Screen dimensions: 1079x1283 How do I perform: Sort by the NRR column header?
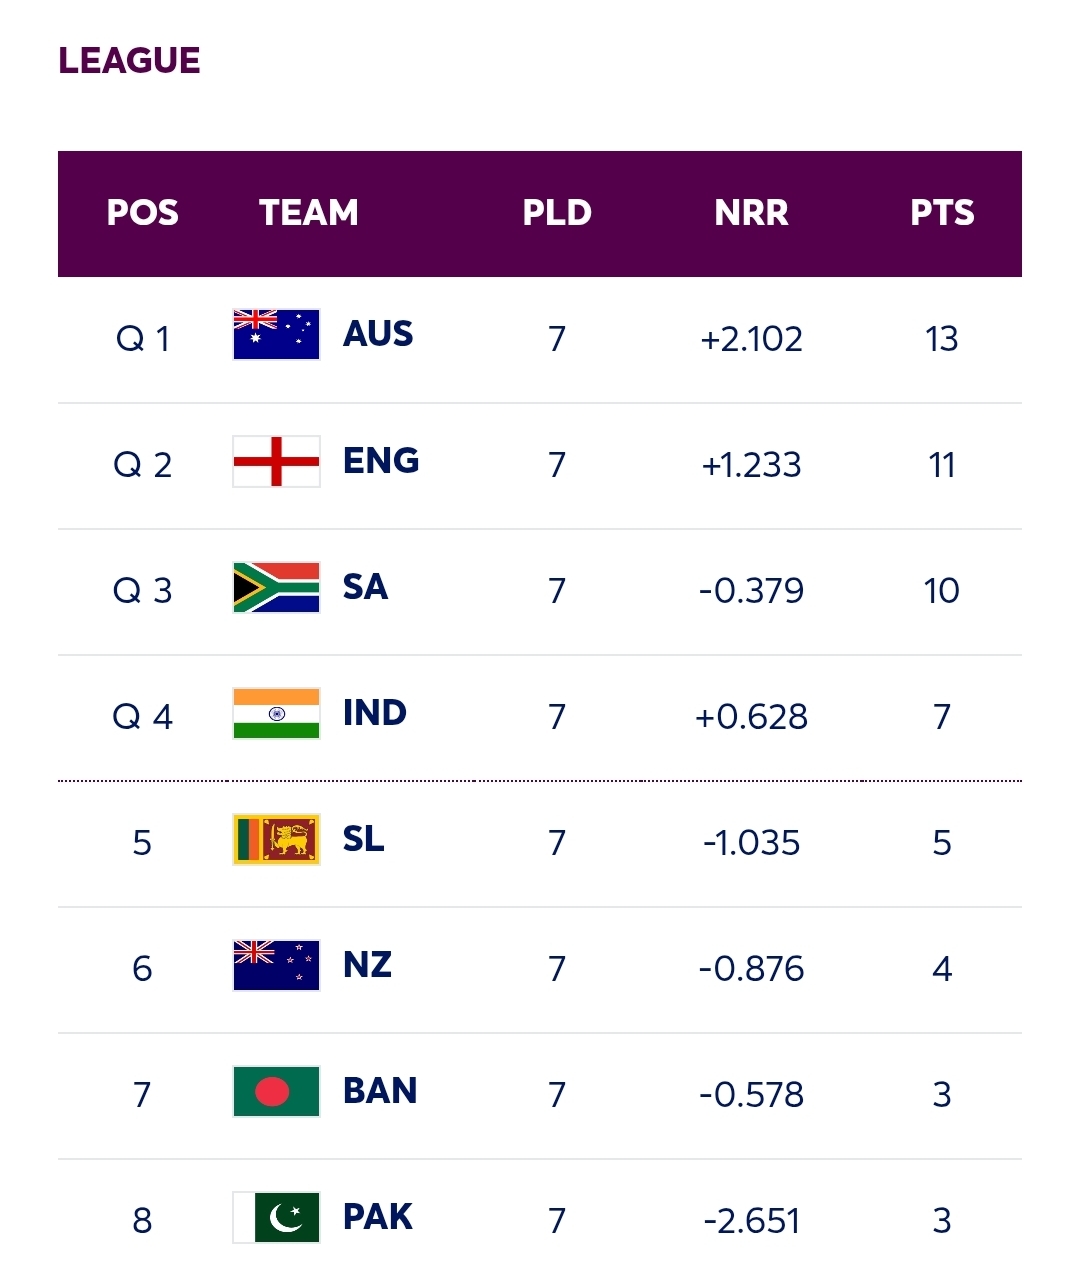click(x=751, y=213)
